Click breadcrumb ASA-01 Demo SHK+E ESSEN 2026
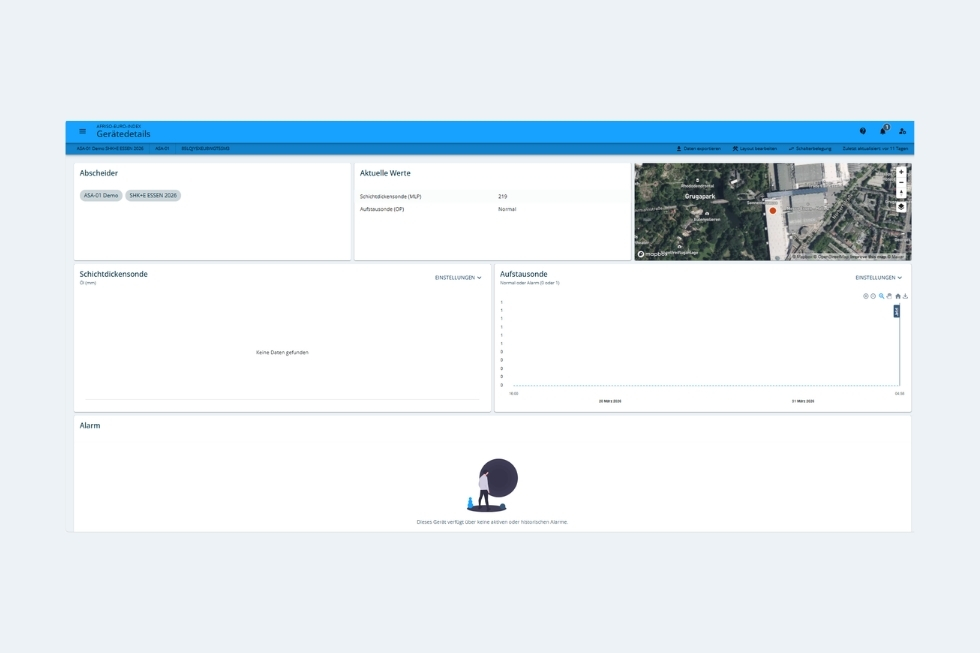980x653 pixels. 110,149
